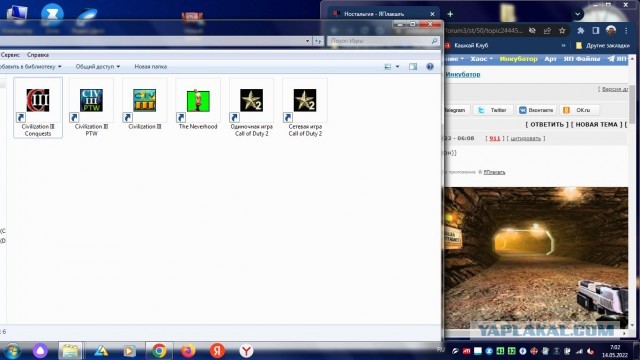
Task: Open the Chrome profile avatar
Action: (611, 31)
